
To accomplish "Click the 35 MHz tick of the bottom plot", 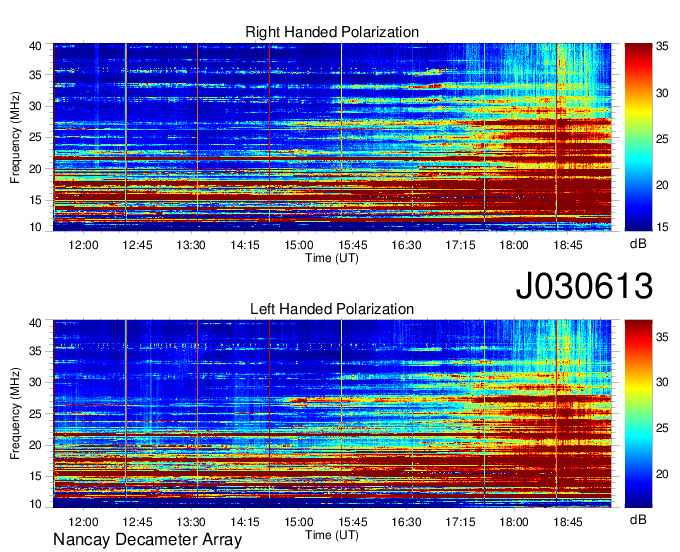I will (35, 351).
